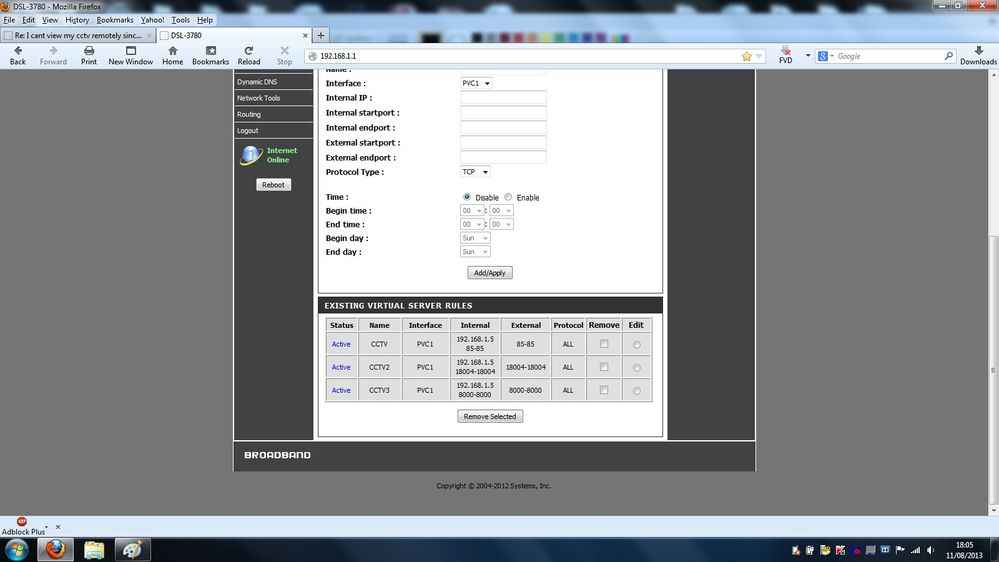The image size is (999, 562).
Task: Open the Tools menu
Action: coord(180,20)
